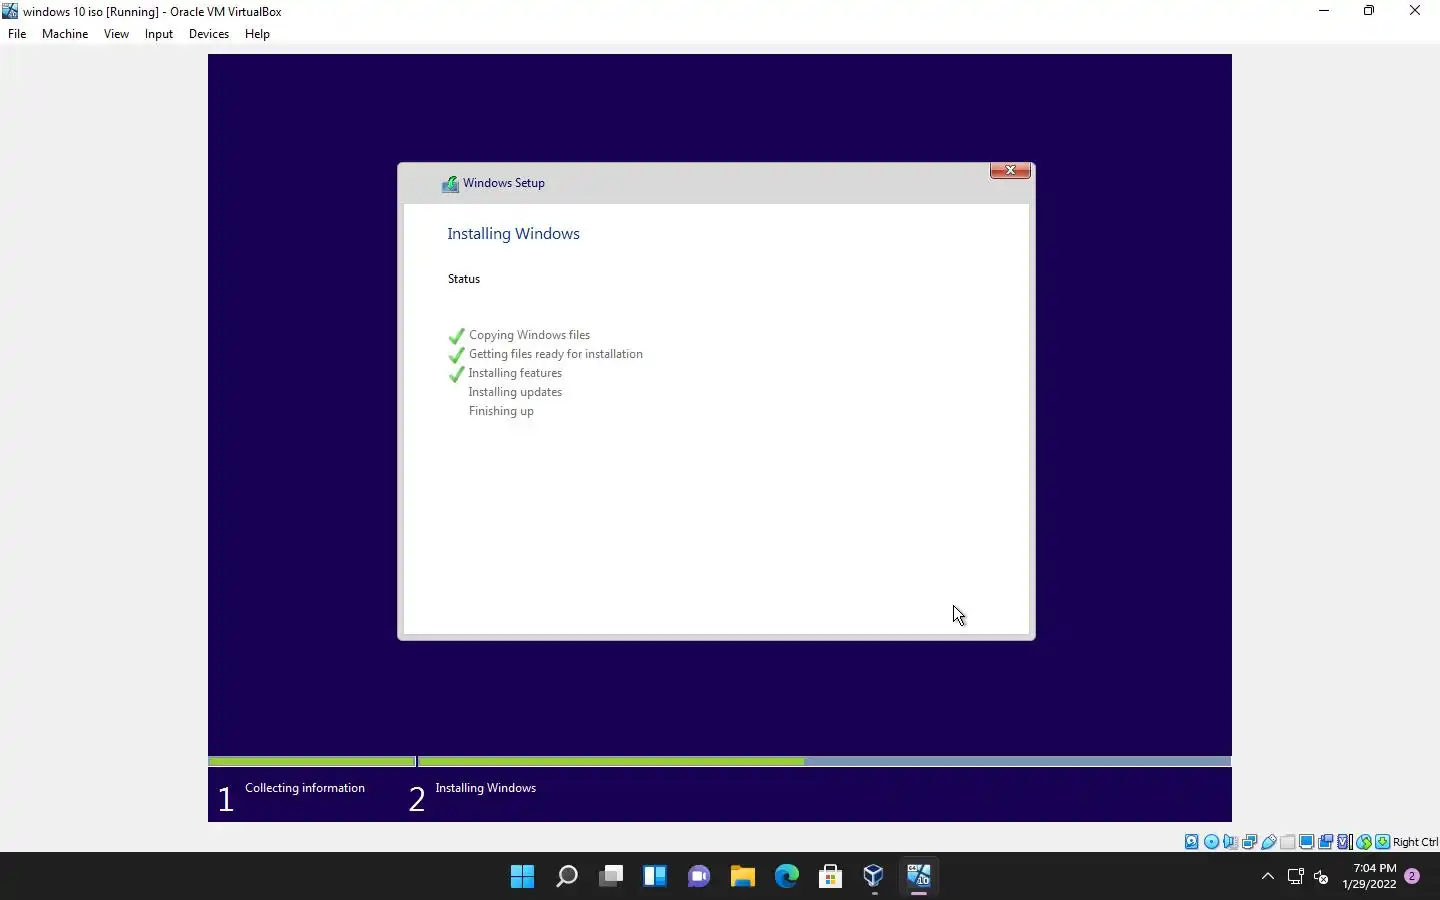The image size is (1440, 900).
Task: Click the network adapters indicator icon
Action: tap(1249, 842)
